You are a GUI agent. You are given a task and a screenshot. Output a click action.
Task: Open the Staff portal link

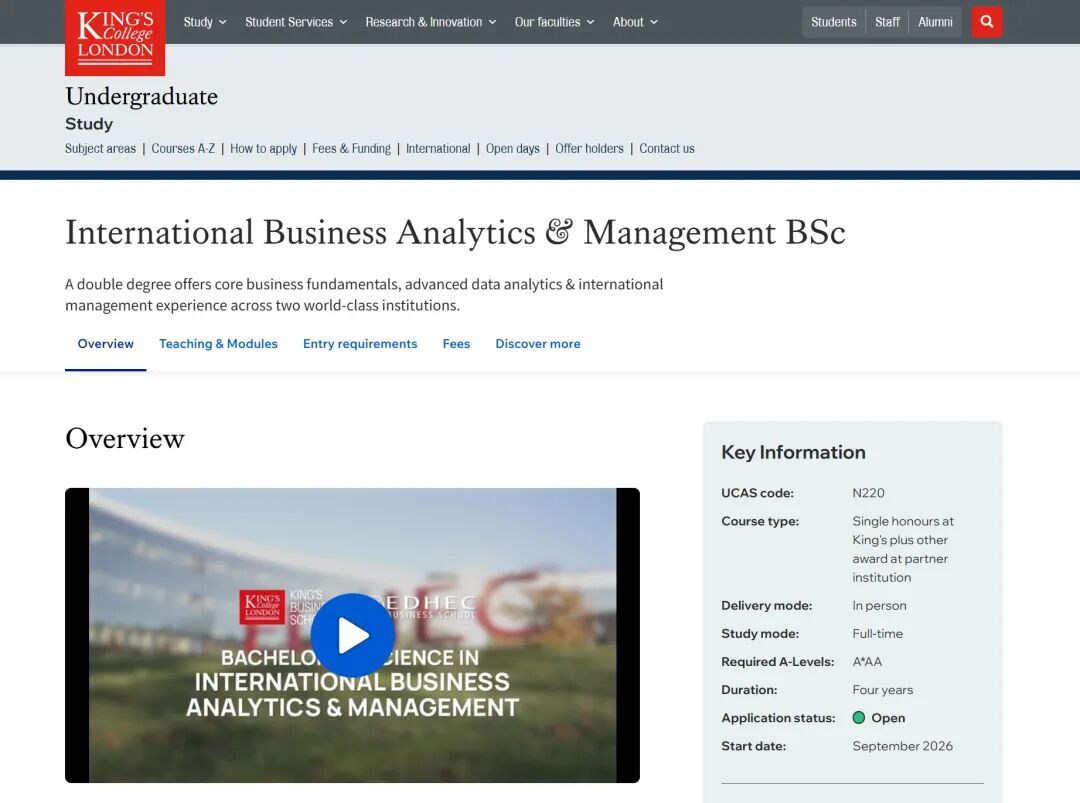pos(887,22)
